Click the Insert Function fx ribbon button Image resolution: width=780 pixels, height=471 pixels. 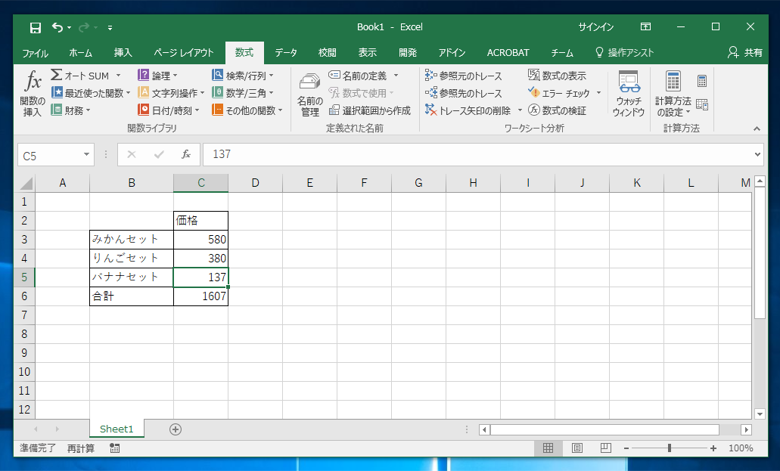point(32,94)
